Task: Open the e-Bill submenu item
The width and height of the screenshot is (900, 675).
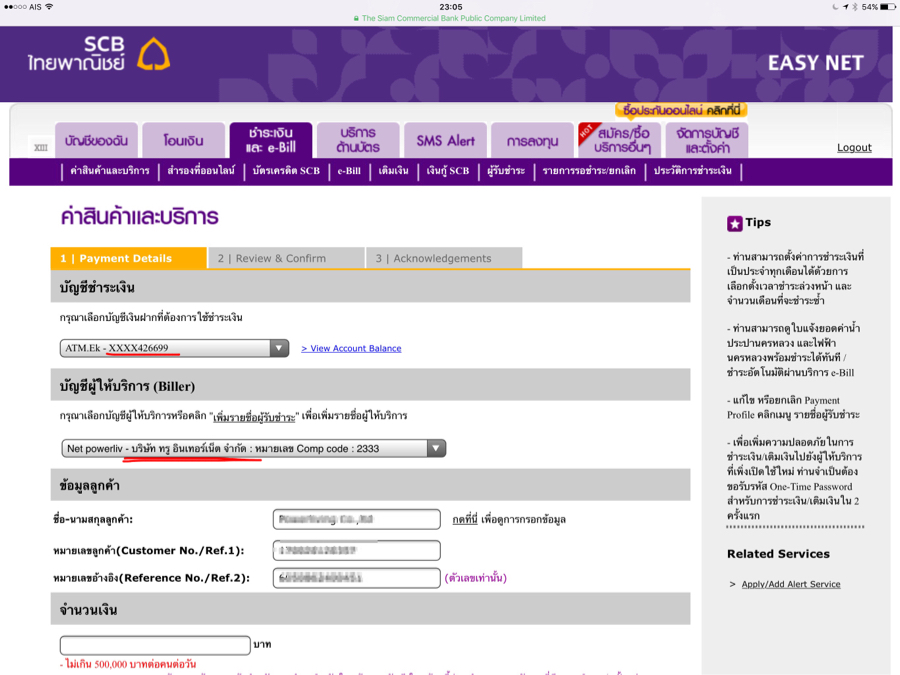Action: tap(349, 170)
